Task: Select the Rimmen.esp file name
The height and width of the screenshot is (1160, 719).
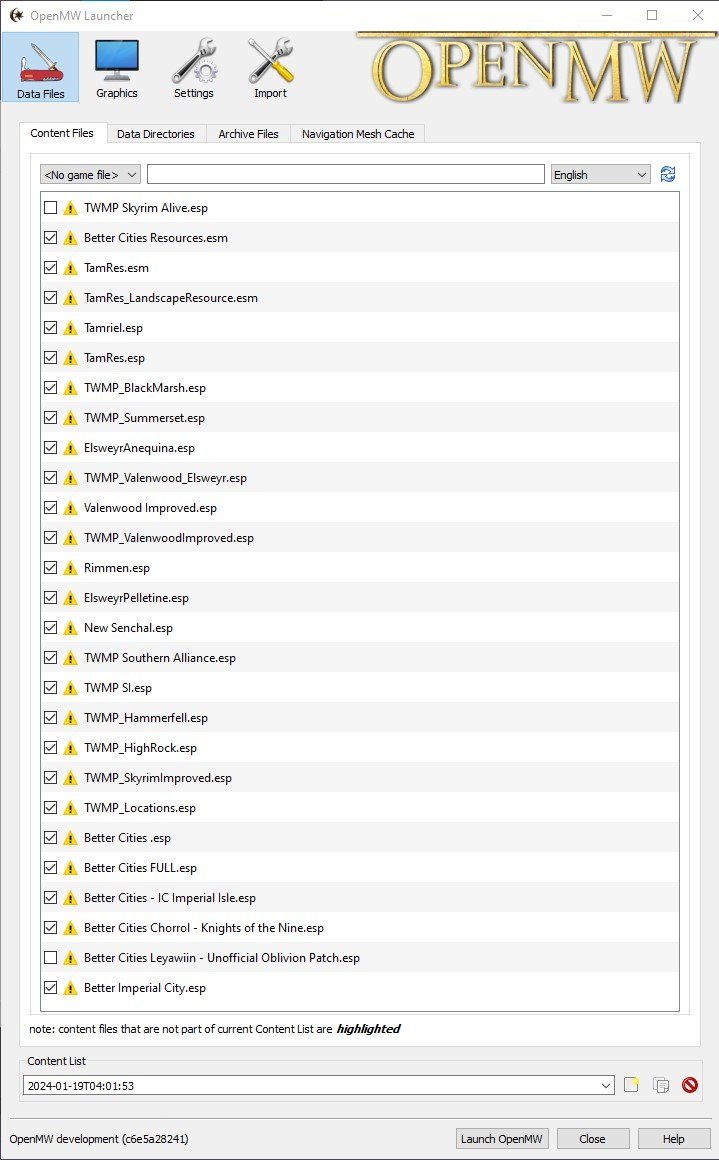Action: (x=117, y=568)
